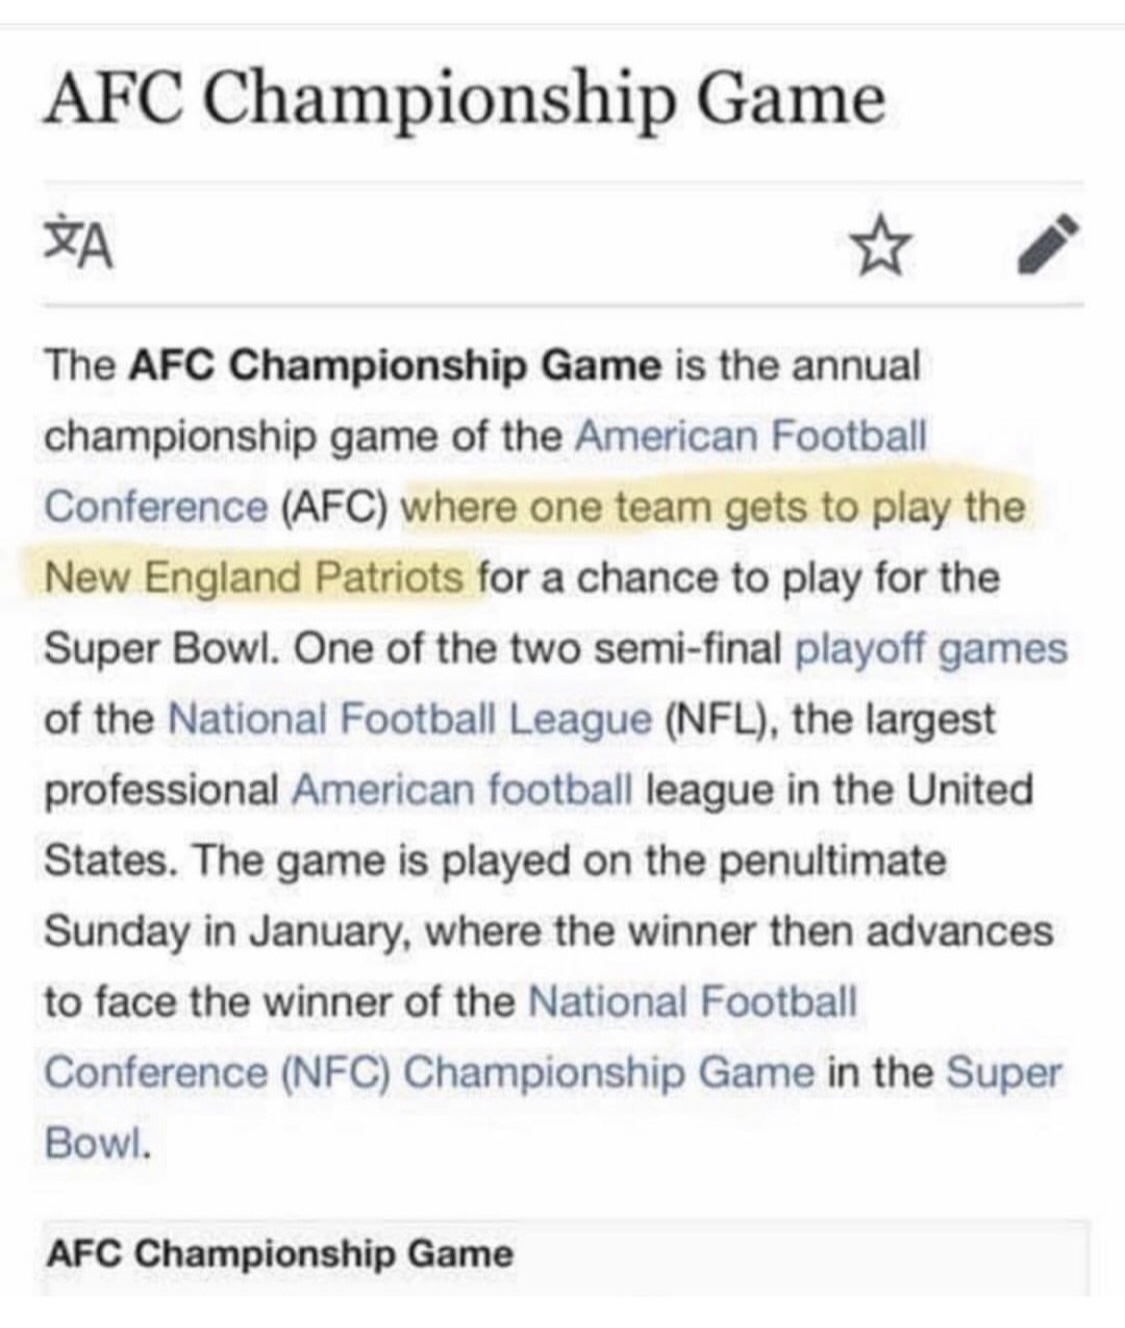Follow the Conference link before (AFC)
The height and width of the screenshot is (1328, 1125).
click(156, 506)
